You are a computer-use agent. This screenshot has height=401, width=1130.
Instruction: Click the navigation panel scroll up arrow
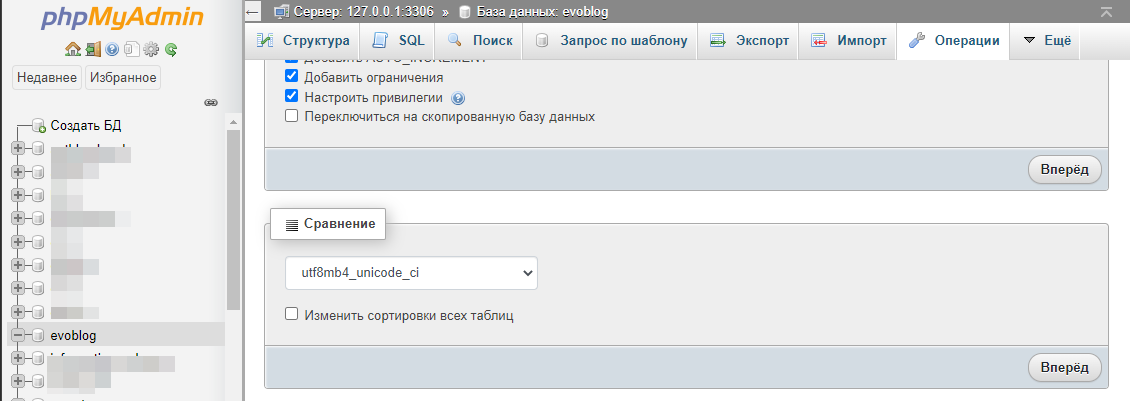233,120
